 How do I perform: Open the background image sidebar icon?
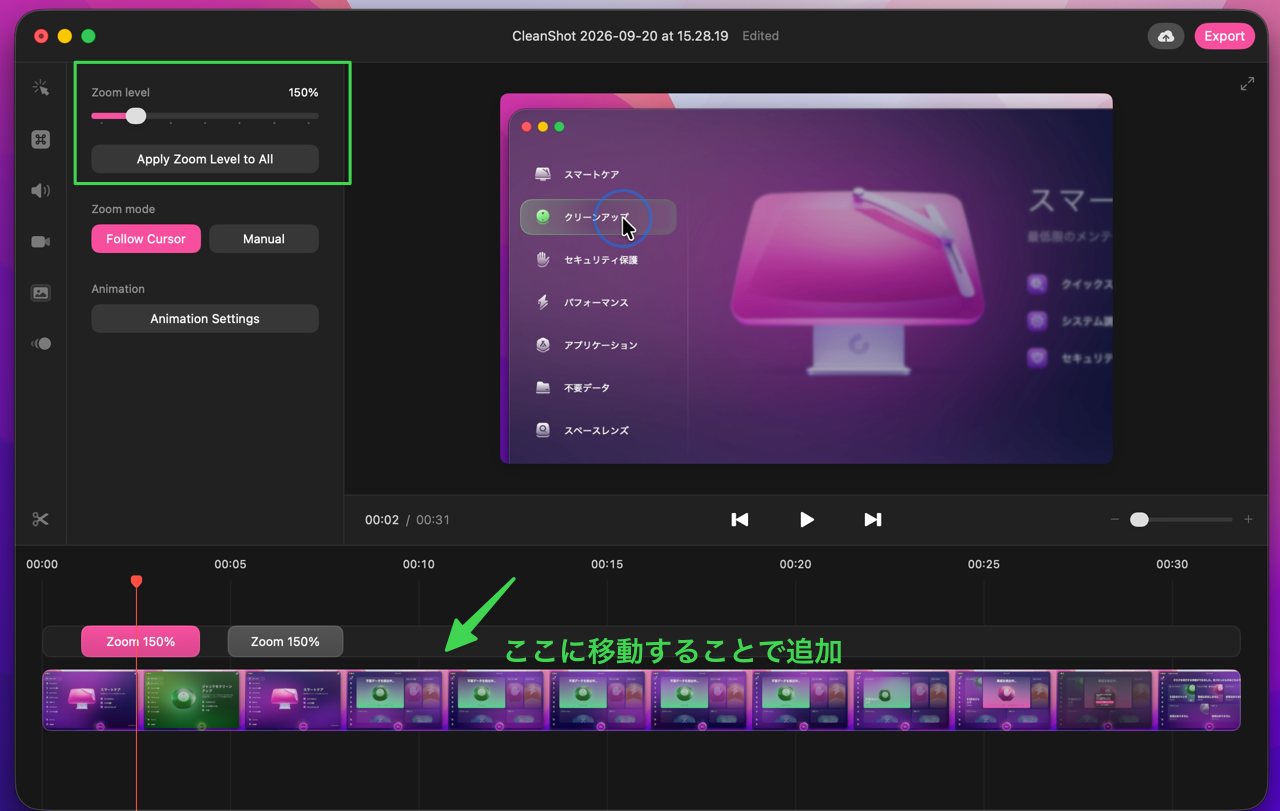(x=40, y=293)
